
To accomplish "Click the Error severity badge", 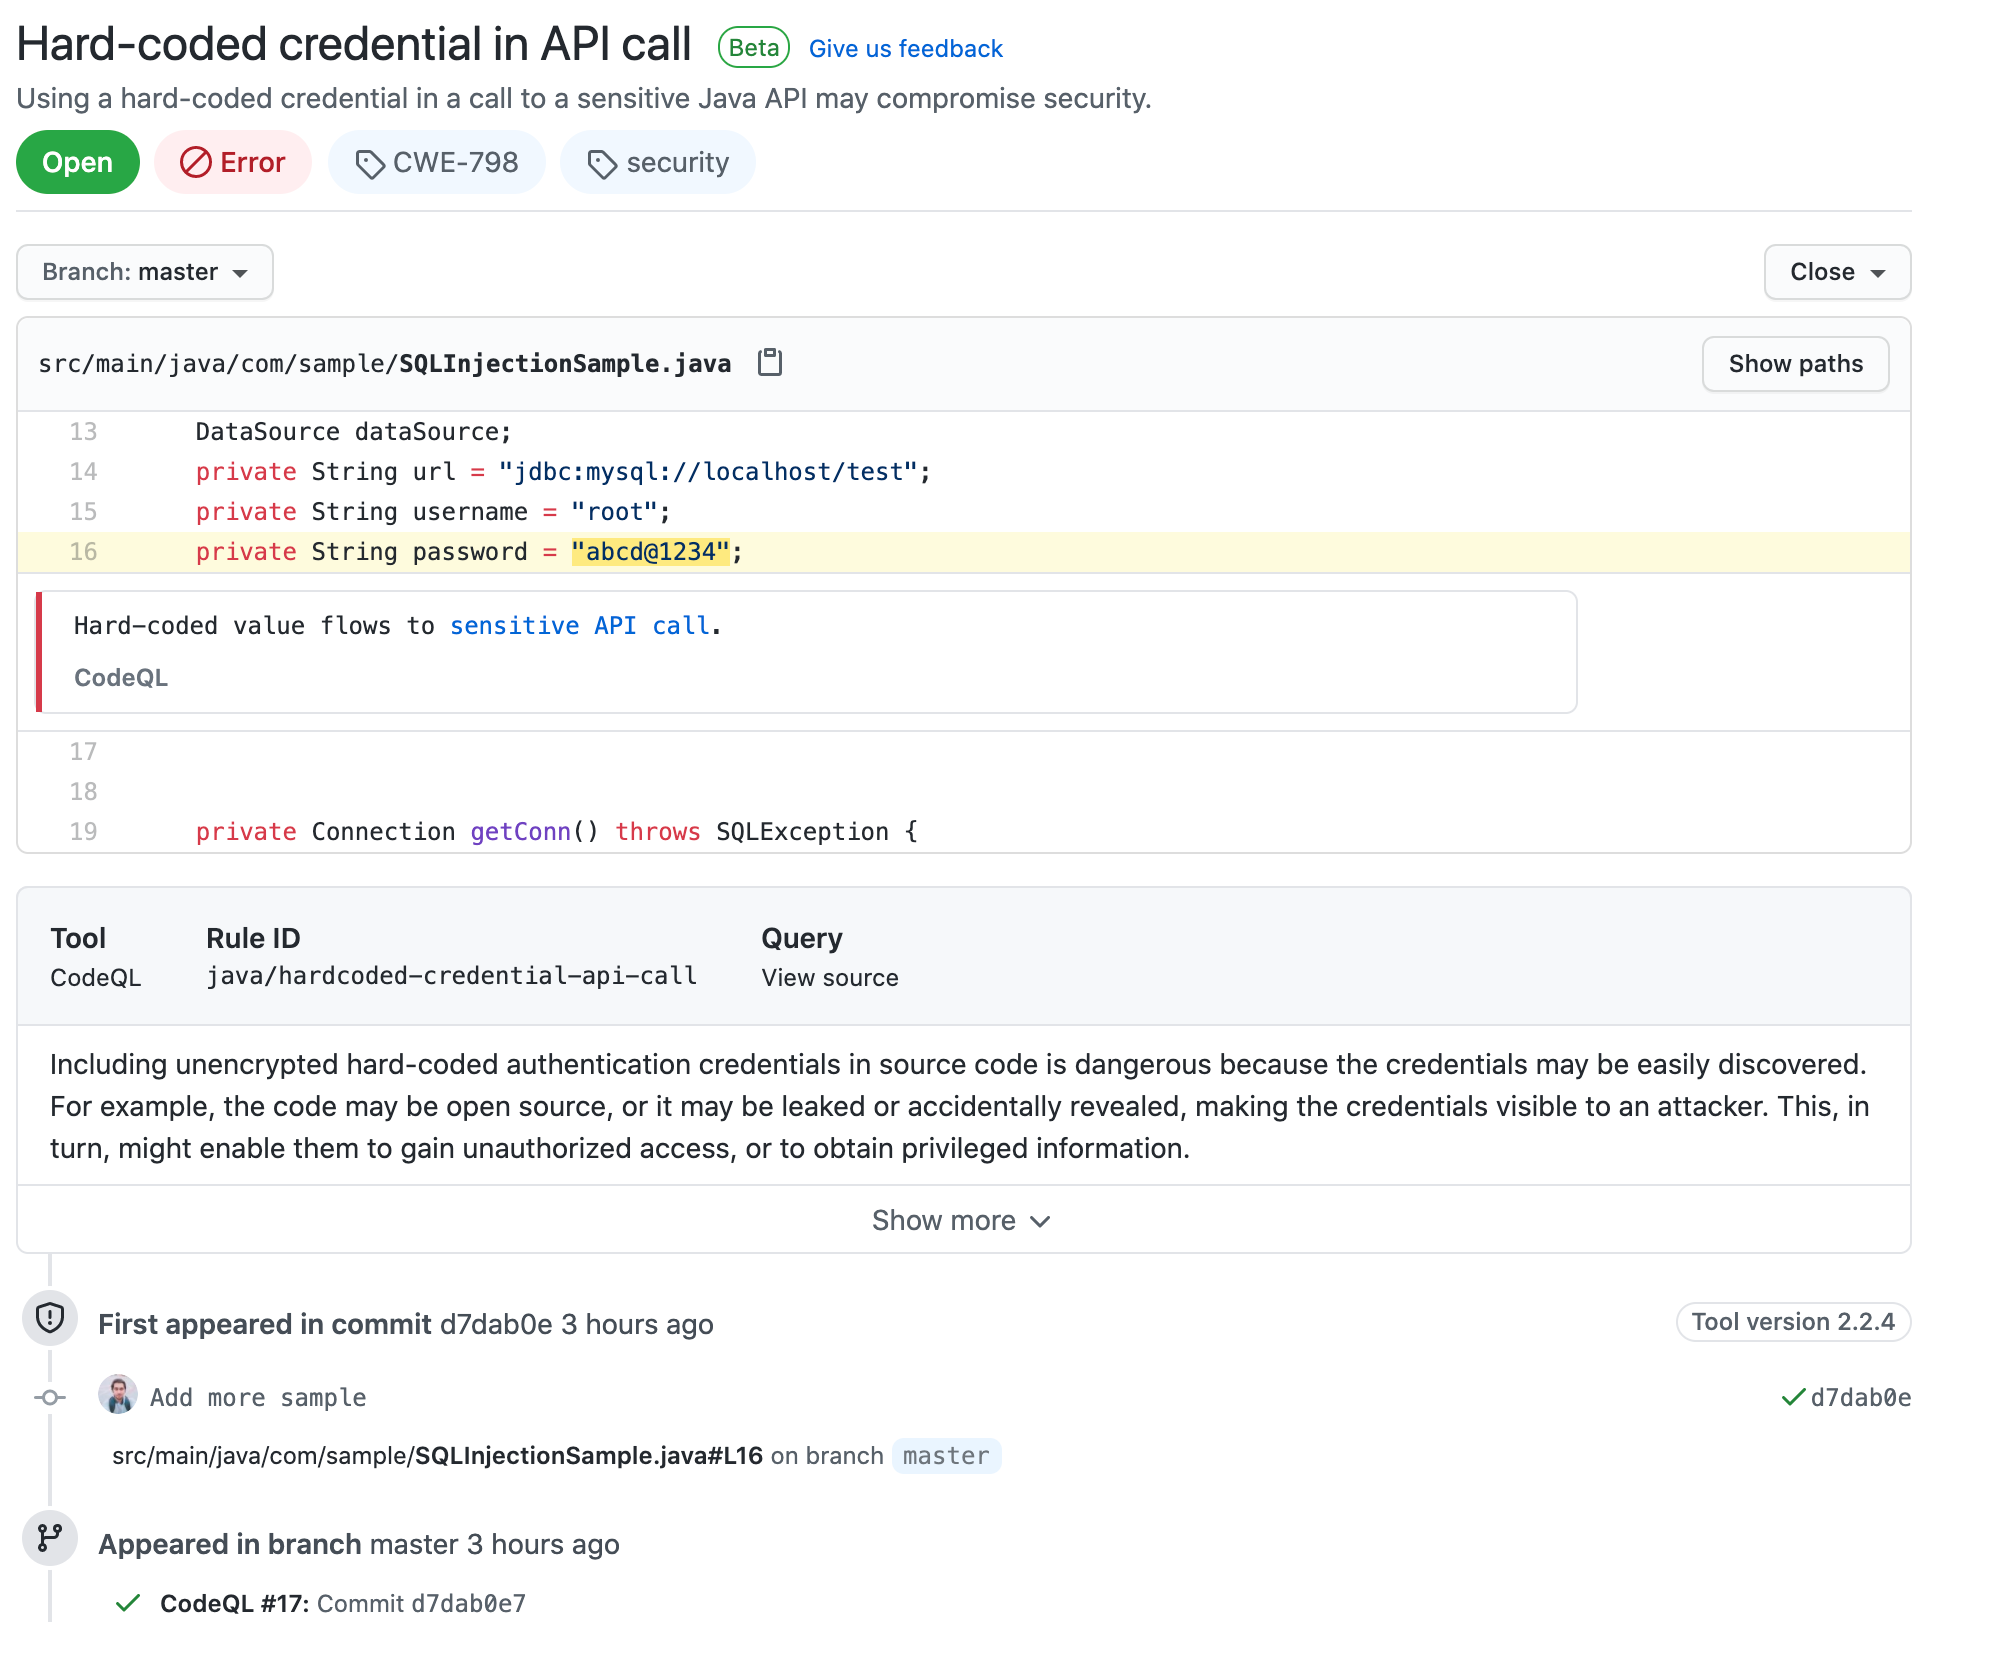I will (x=232, y=163).
